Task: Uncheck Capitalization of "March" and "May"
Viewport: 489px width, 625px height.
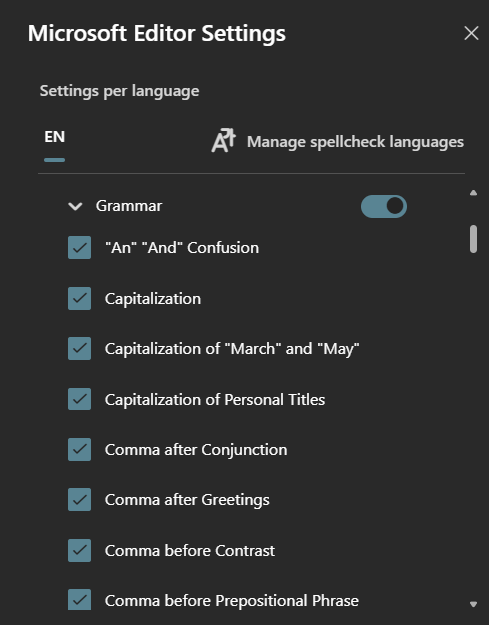Action: click(79, 348)
